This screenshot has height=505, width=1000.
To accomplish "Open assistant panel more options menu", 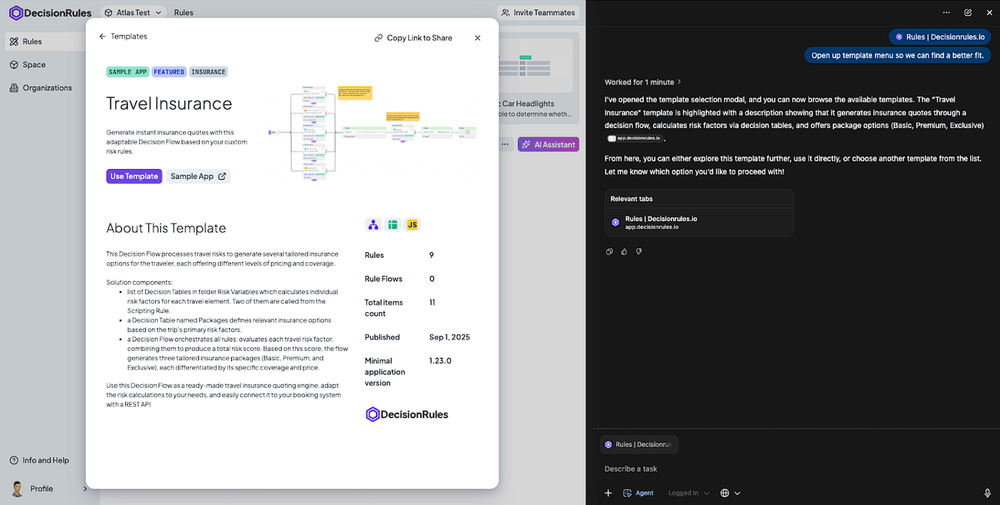I will pos(946,12).
